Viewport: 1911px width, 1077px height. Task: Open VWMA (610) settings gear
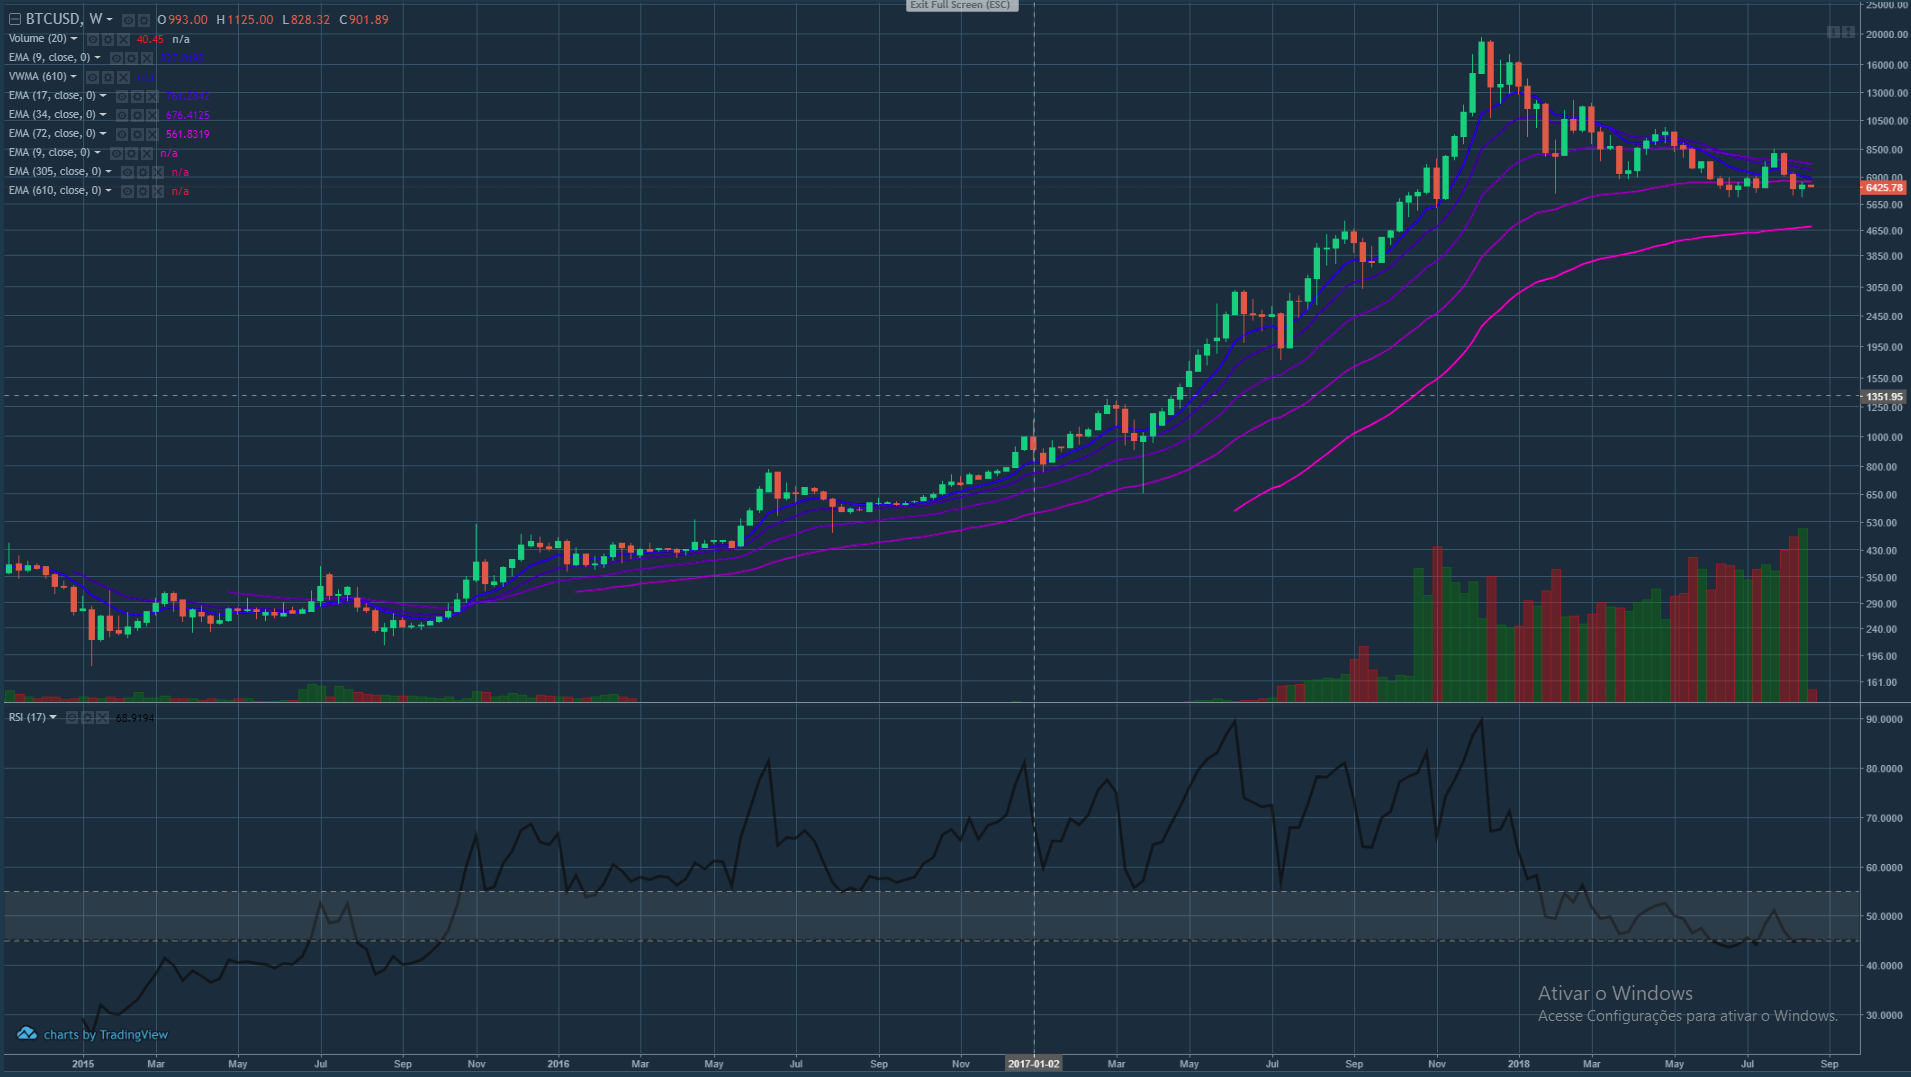108,77
